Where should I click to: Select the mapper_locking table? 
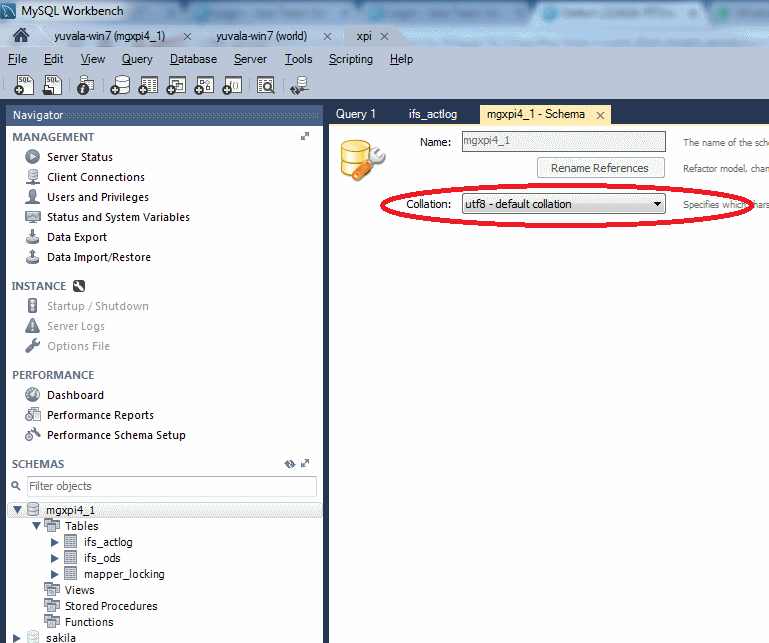point(124,574)
